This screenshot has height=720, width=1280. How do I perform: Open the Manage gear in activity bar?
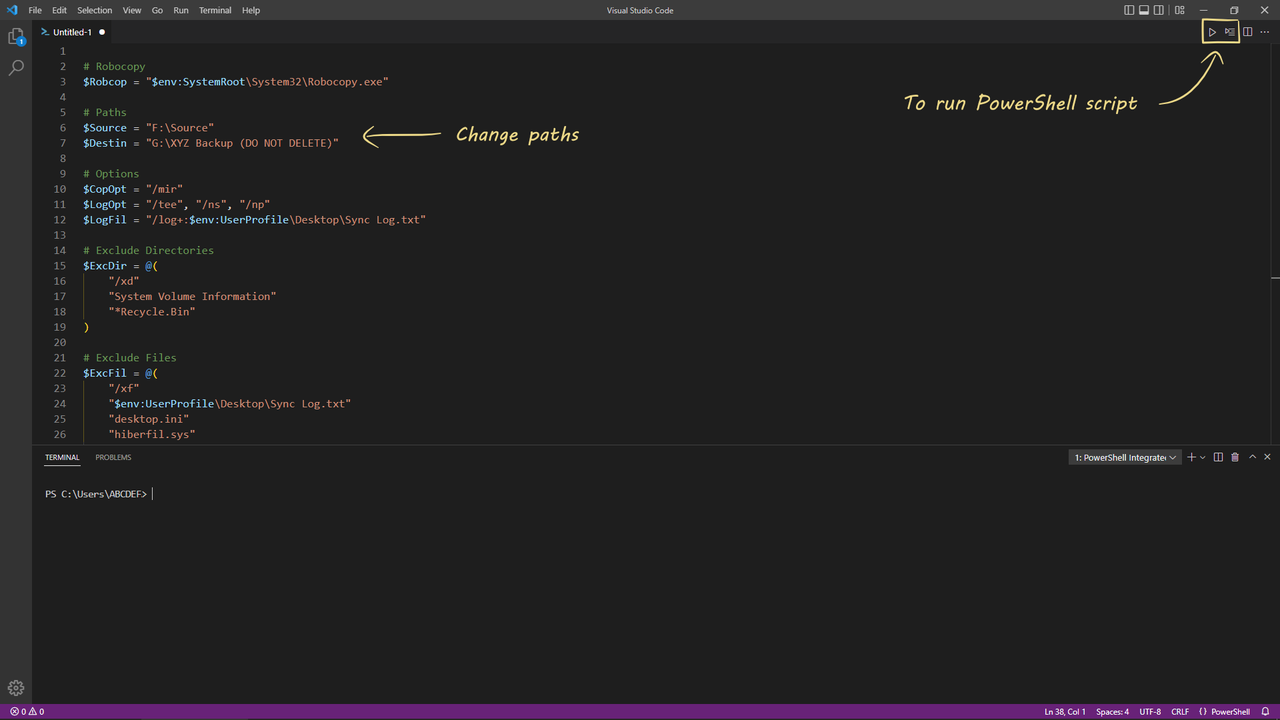coord(16,688)
